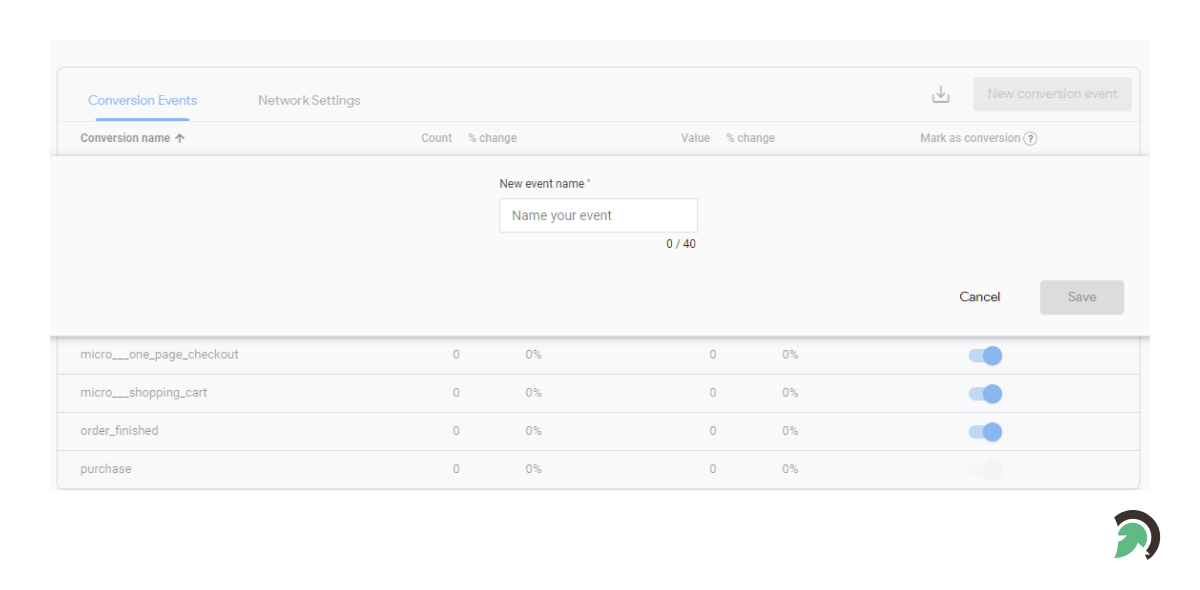Click the Conversion name sort arrow
This screenshot has width=1200, height=590.
180,139
